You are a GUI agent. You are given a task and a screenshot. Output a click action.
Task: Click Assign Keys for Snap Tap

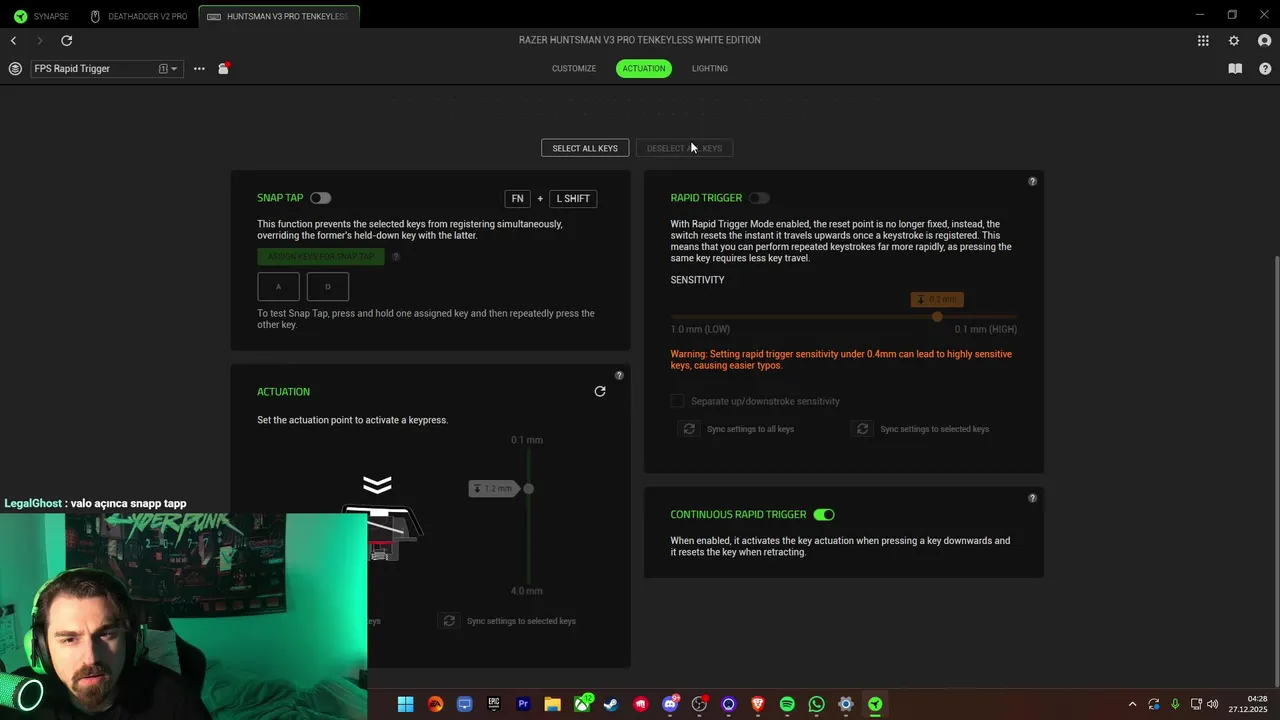320,257
